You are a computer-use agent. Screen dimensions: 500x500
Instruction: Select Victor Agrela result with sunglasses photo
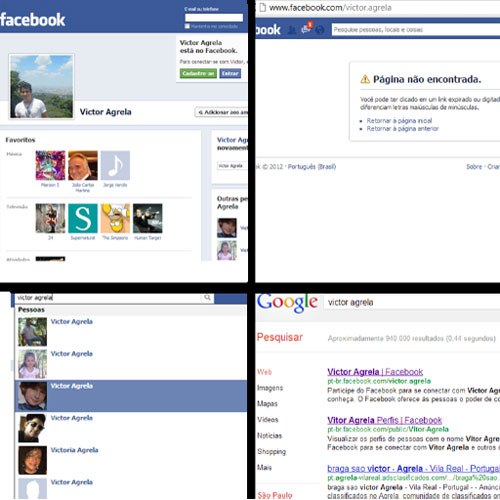[131, 428]
